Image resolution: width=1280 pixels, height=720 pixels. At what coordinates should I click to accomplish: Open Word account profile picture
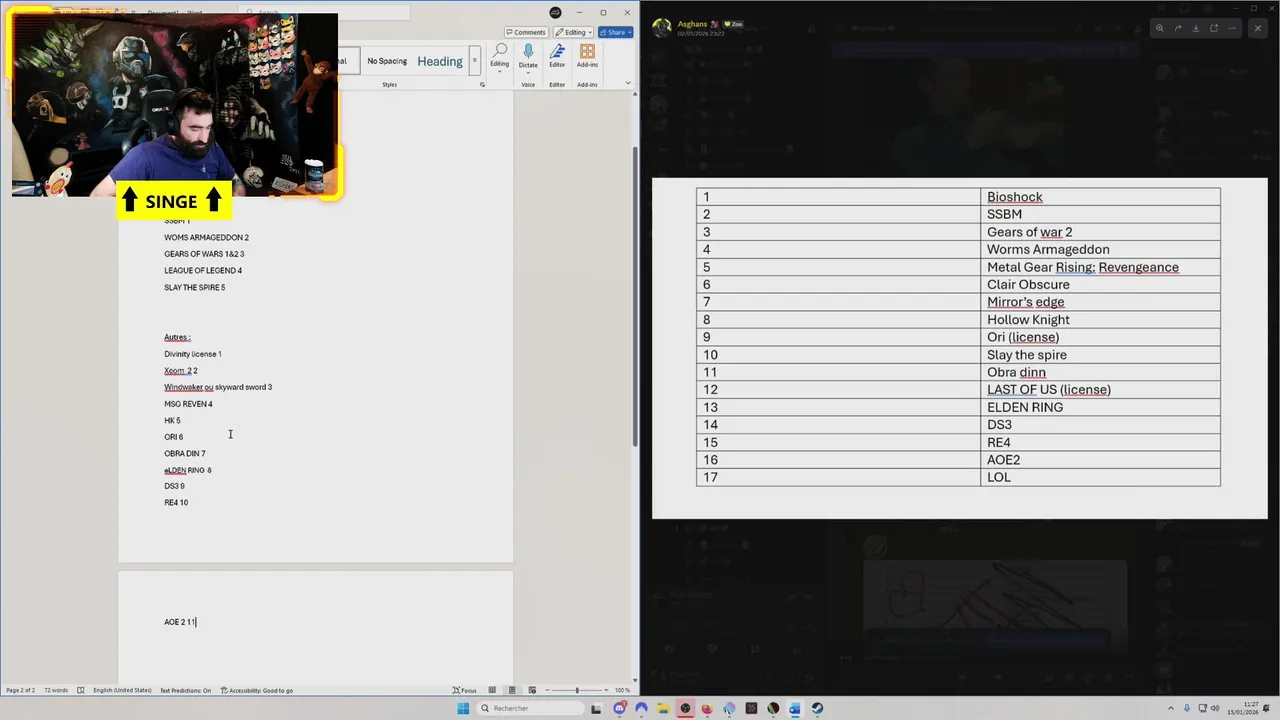click(556, 12)
